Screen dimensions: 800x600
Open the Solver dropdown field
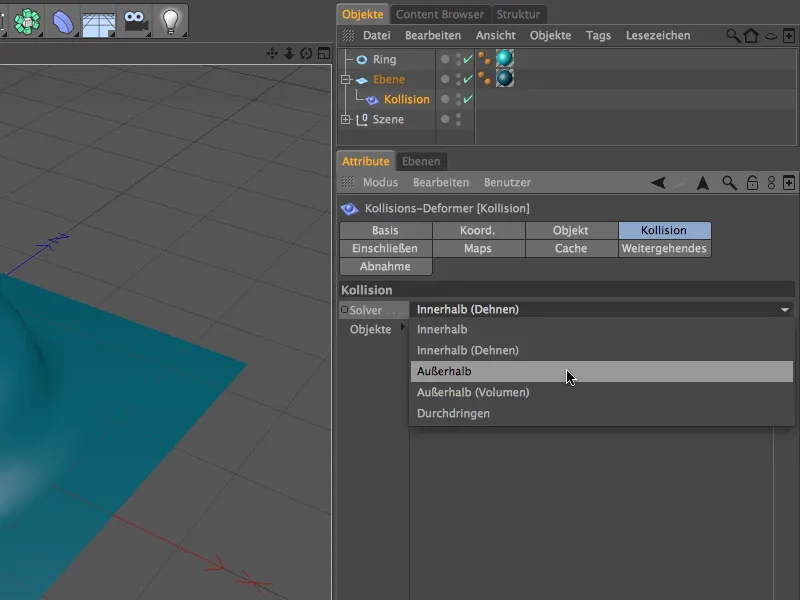(x=602, y=309)
